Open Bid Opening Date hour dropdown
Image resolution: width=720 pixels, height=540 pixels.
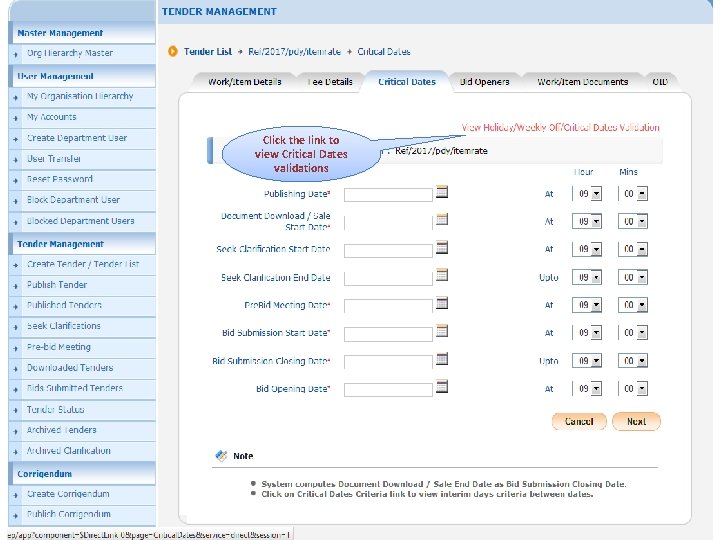click(596, 389)
